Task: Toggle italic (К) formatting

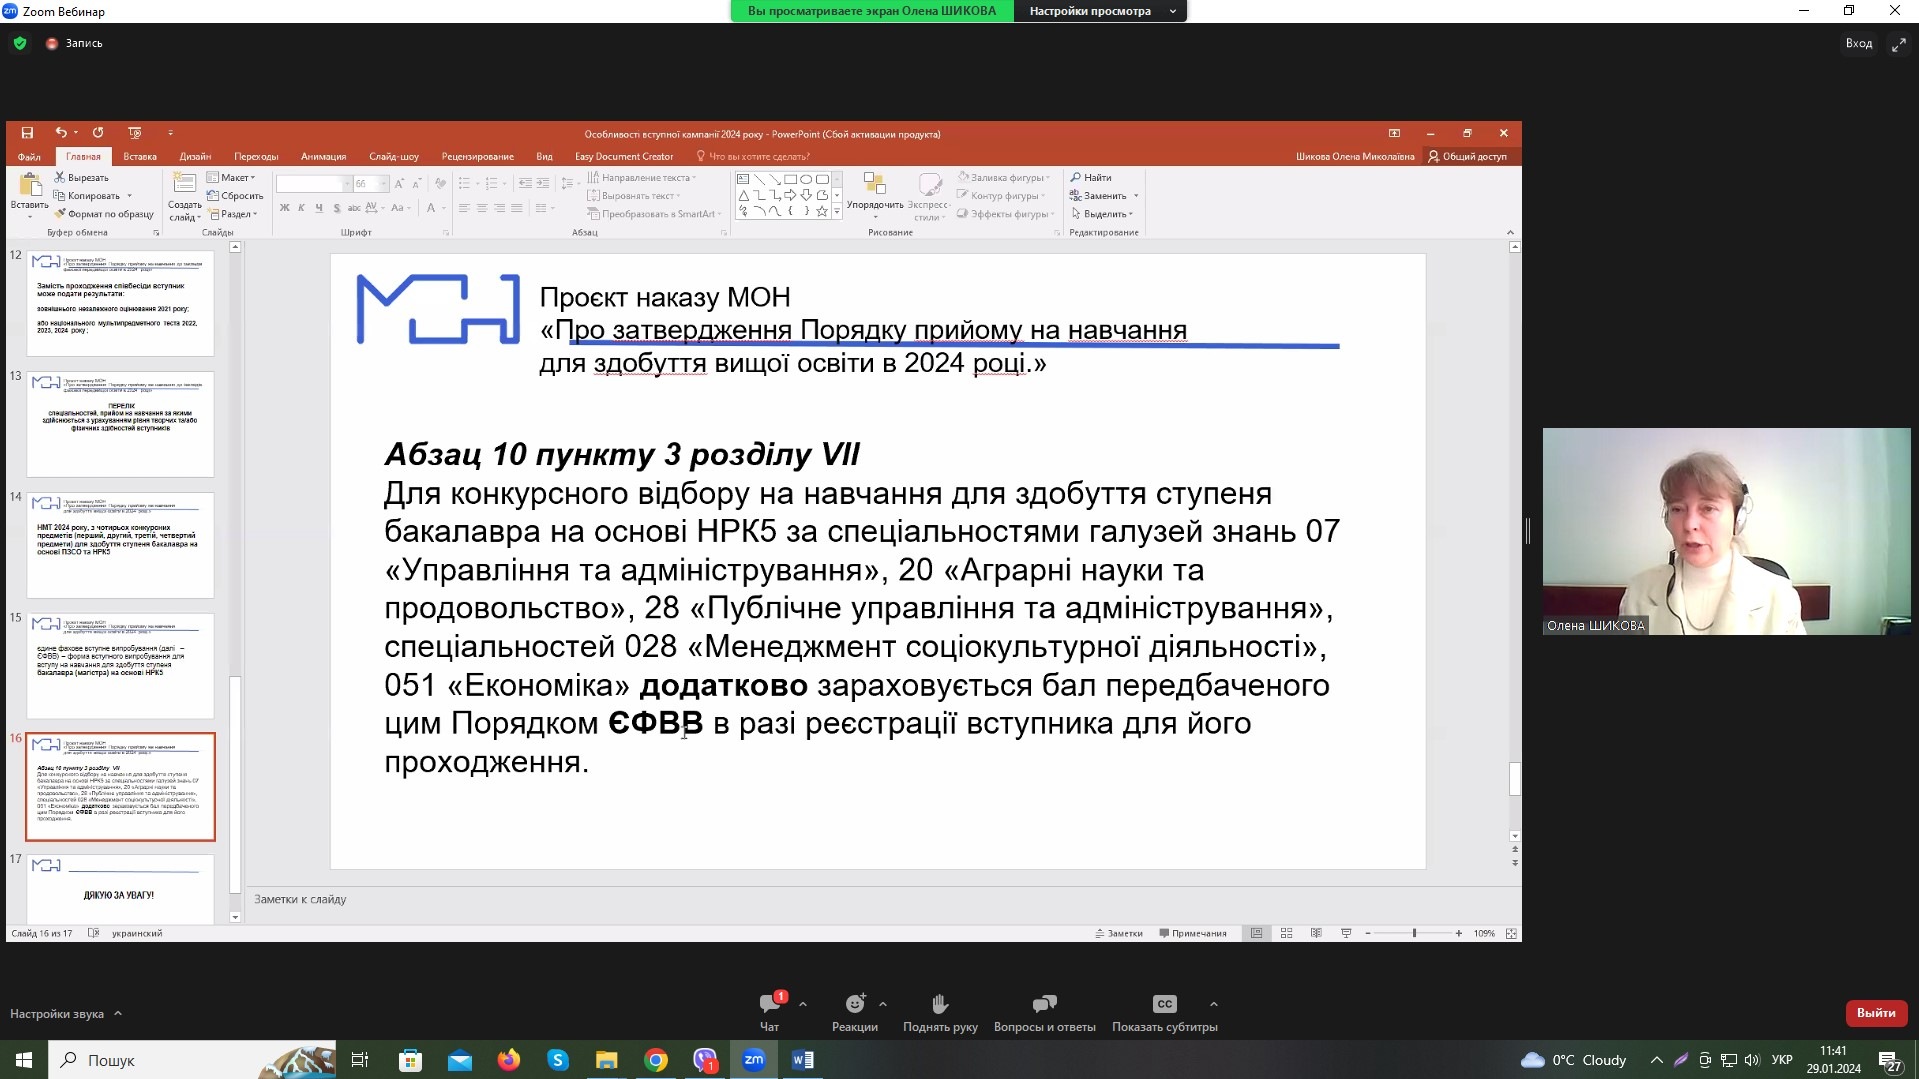Action: (x=302, y=208)
